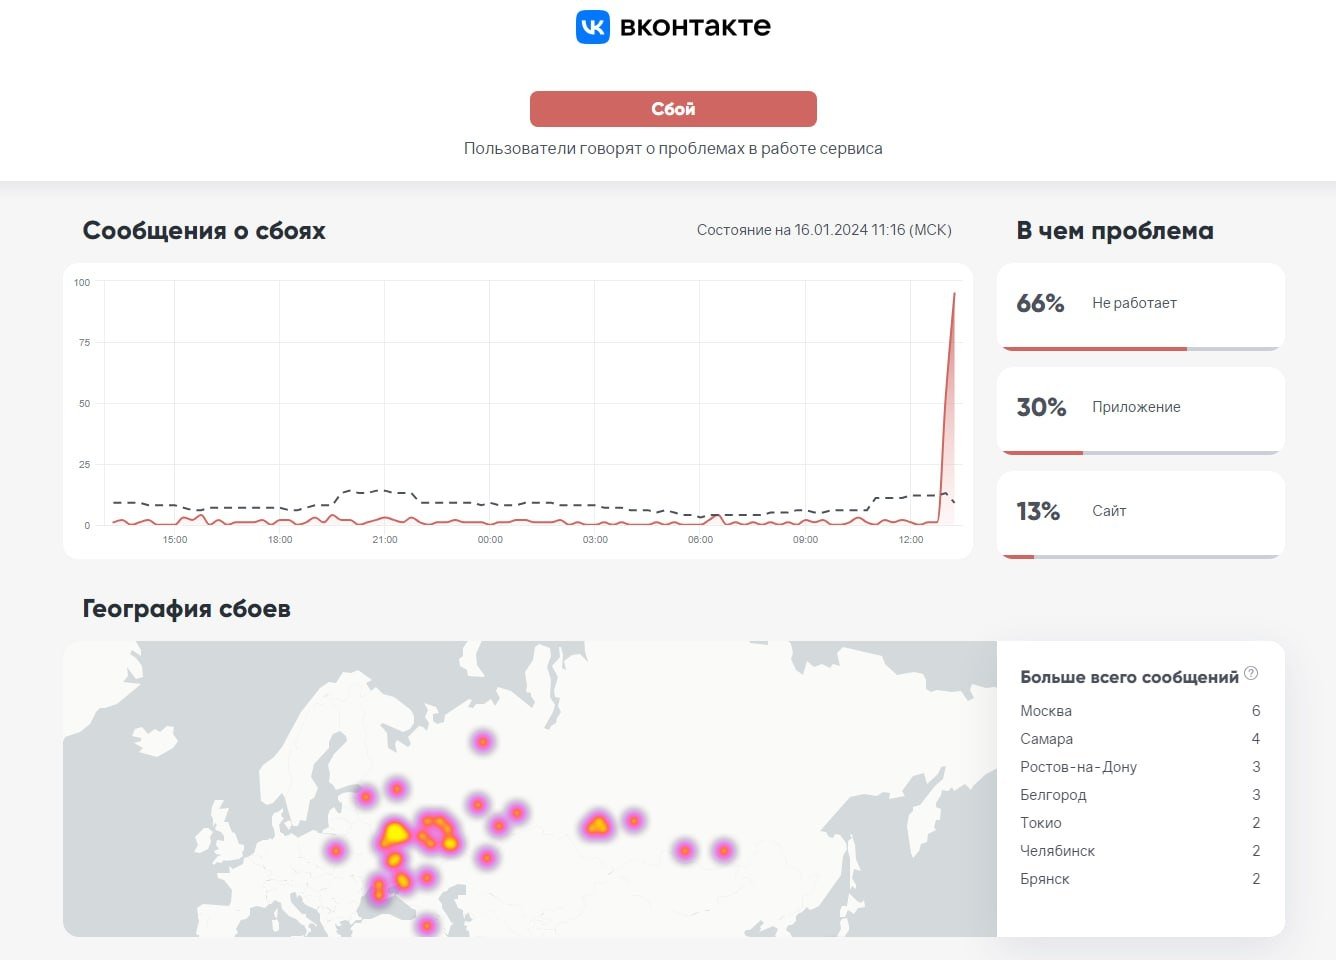Select 'Ростов-на-Дону' from the reports list
This screenshot has width=1336, height=960.
pyautogui.click(x=1079, y=766)
